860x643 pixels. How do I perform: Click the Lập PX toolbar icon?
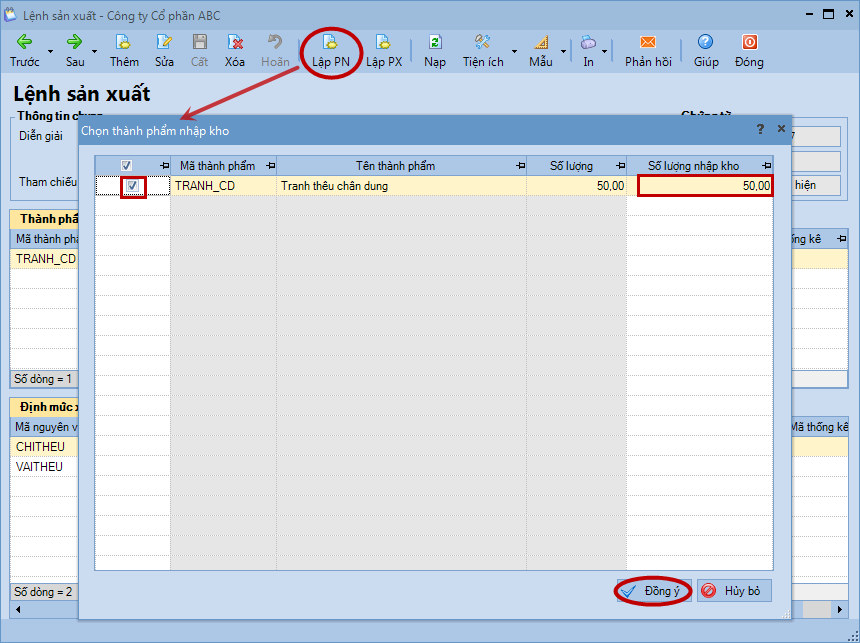[x=383, y=43]
